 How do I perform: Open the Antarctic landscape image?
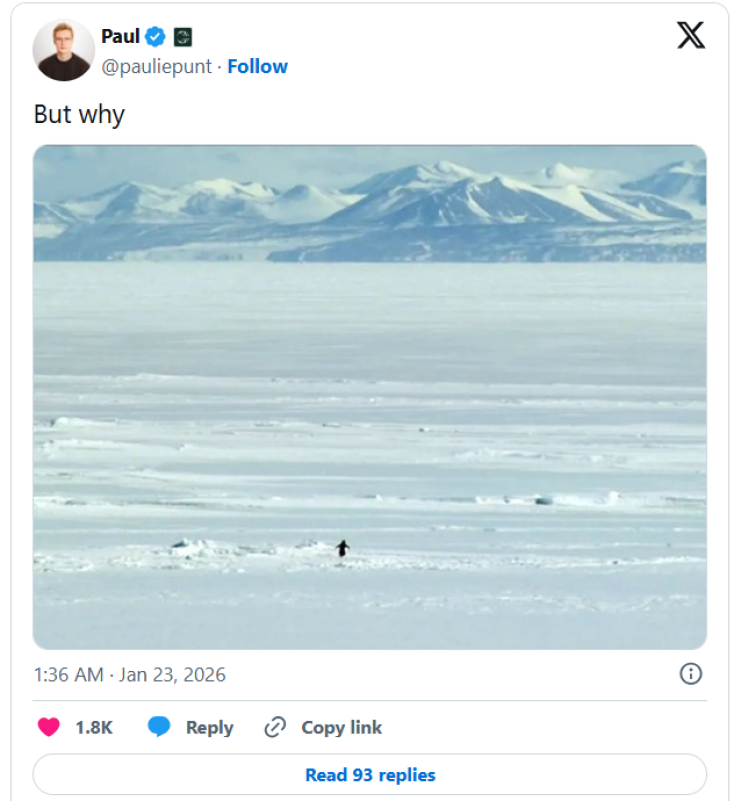pyautogui.click(x=370, y=400)
